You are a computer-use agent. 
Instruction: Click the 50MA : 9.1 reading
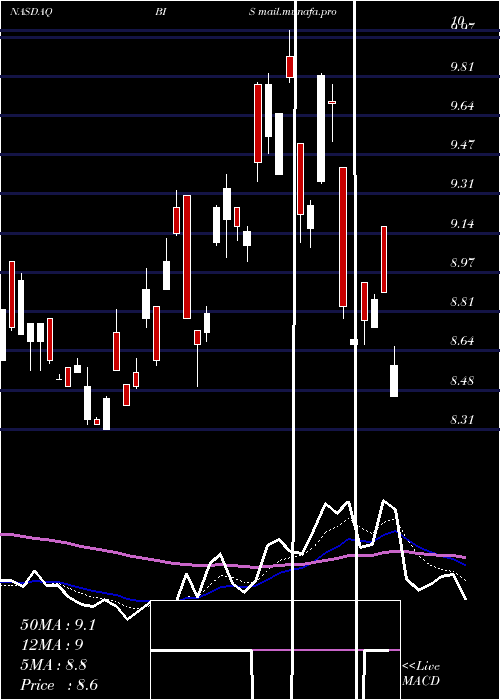coord(58,625)
